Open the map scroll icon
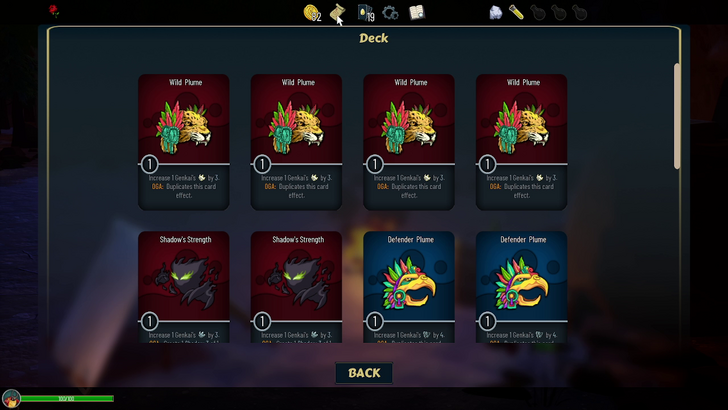Screen dimensions: 728x410 (x=337, y=13)
